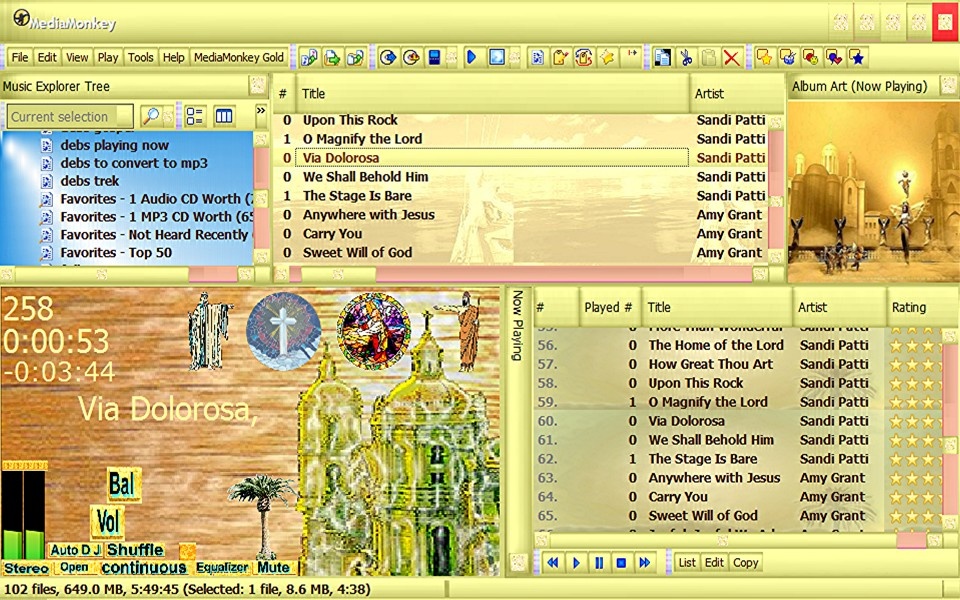Image resolution: width=960 pixels, height=600 pixels.
Task: Enable Auto DJ in the player
Action: pos(77,550)
